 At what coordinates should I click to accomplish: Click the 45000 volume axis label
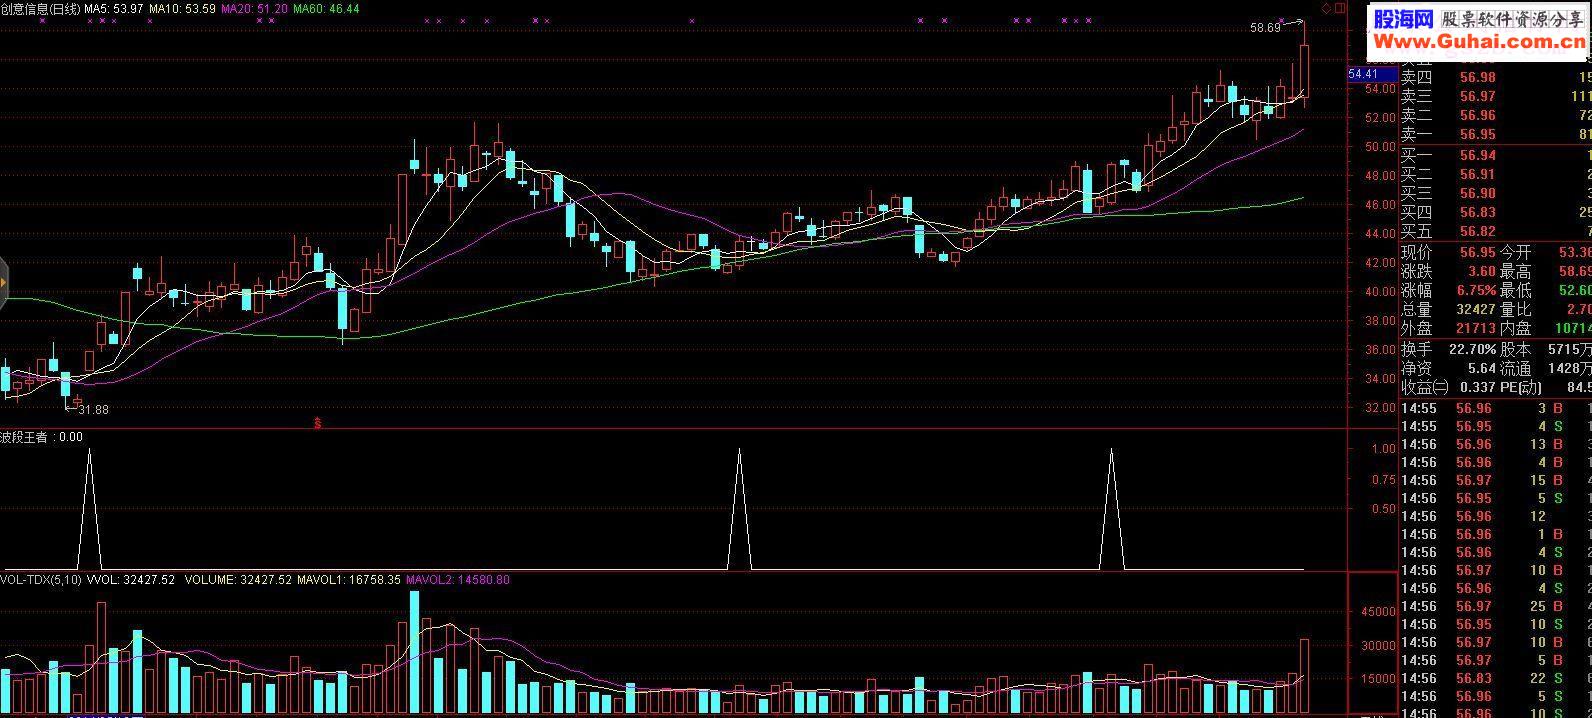pyautogui.click(x=1378, y=612)
